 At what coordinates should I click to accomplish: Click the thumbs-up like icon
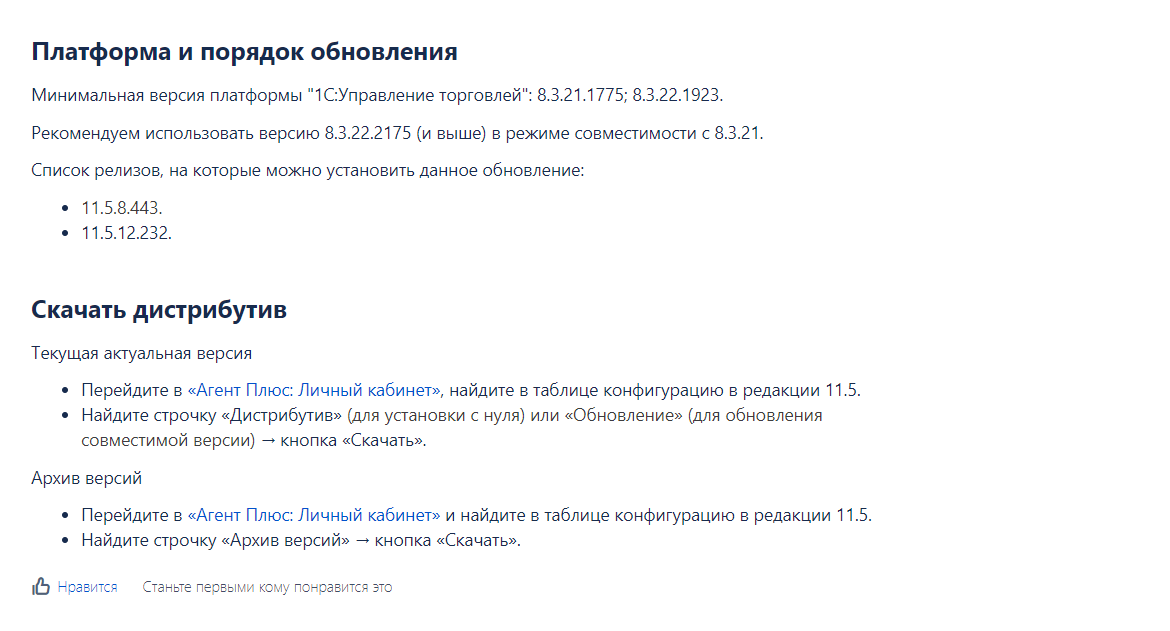click(40, 587)
